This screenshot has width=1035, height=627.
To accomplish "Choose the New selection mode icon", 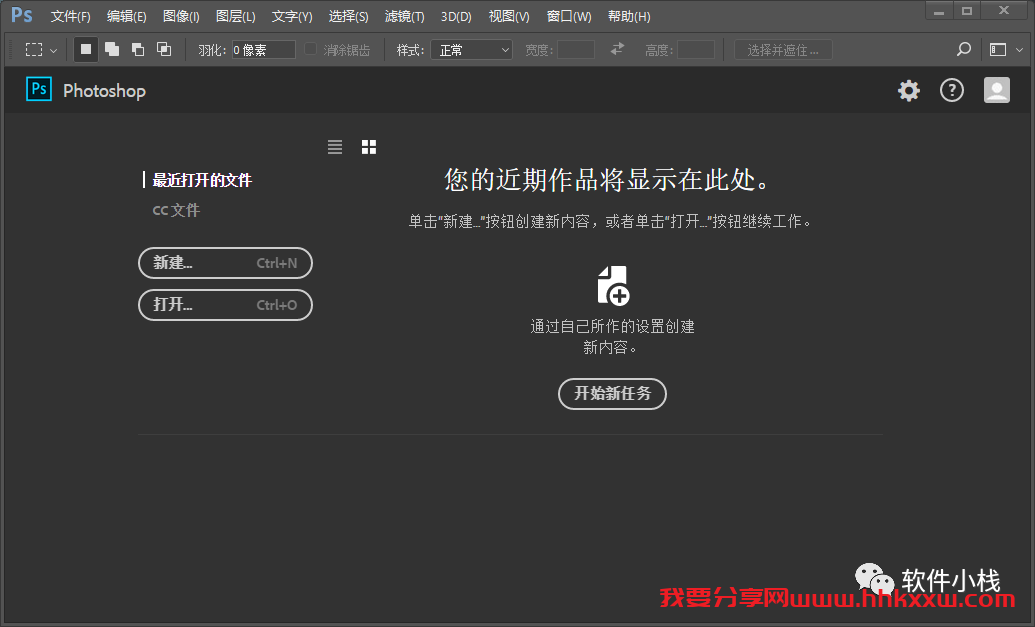I will click(86, 50).
